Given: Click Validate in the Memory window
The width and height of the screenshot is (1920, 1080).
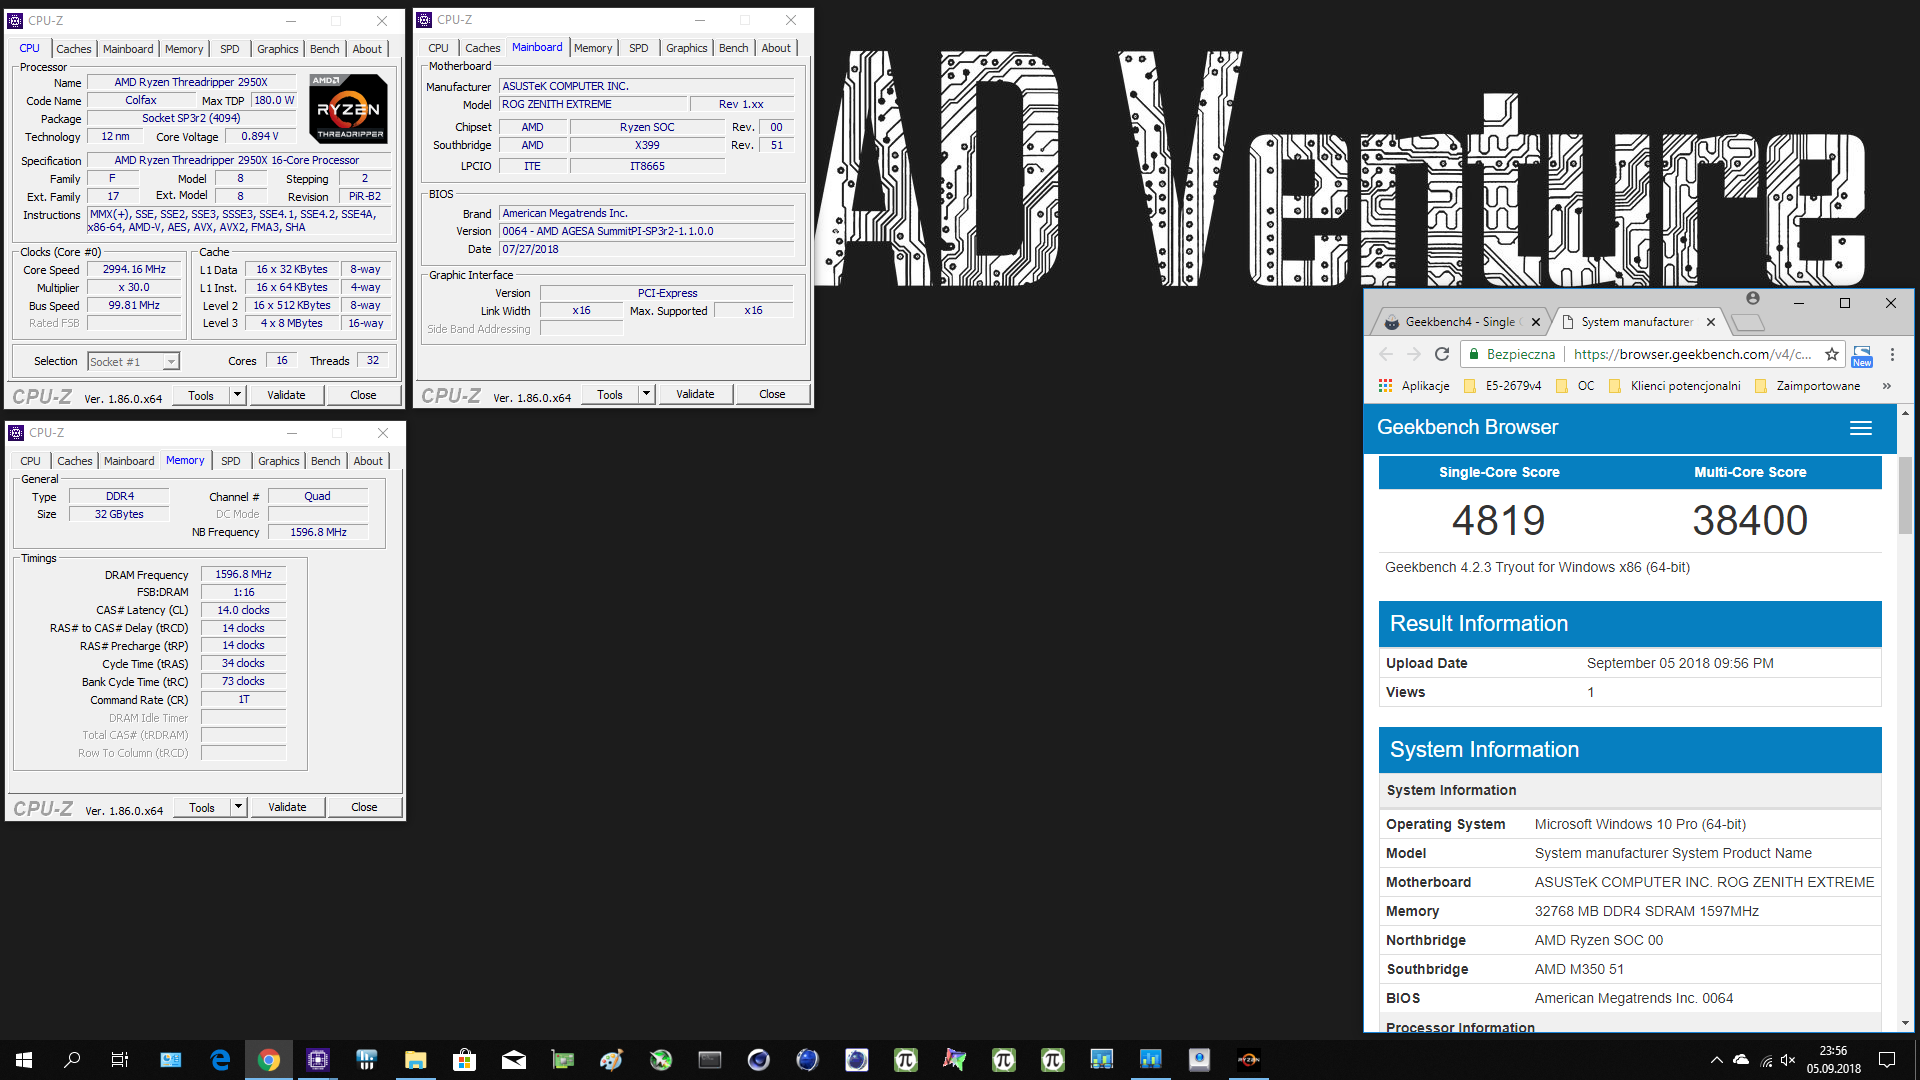Looking at the screenshot, I should (287, 807).
